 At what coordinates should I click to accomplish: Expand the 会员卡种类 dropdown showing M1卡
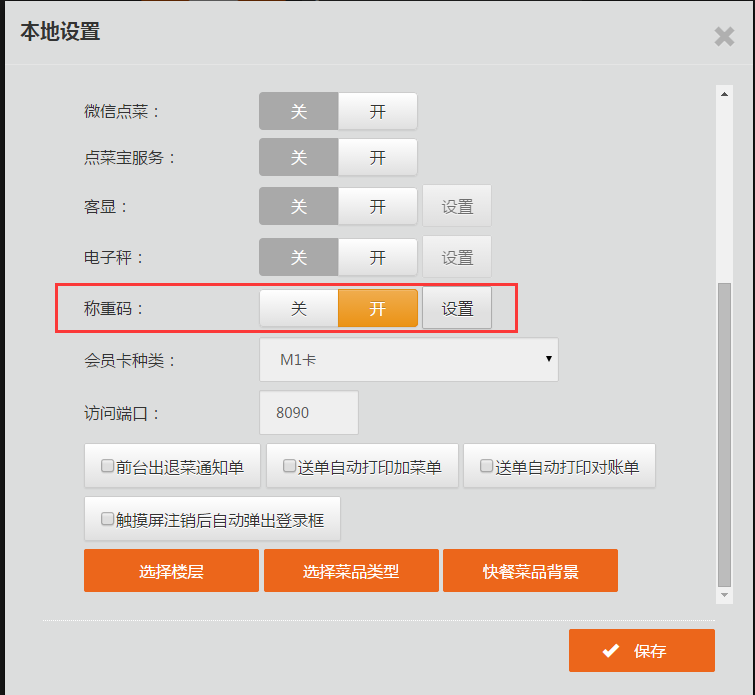coord(409,359)
